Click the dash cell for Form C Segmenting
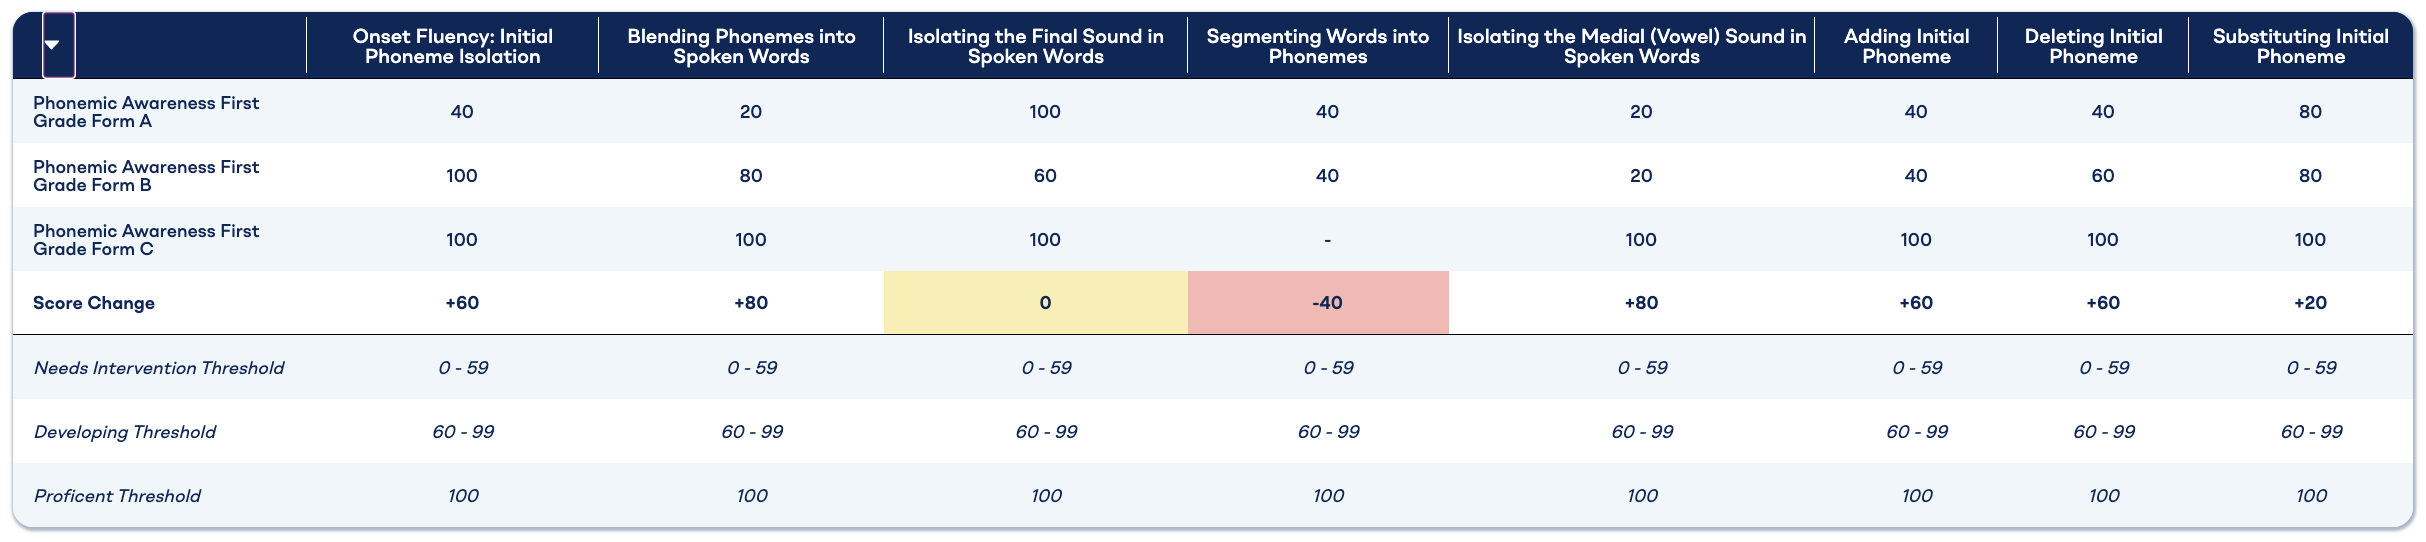Viewport: 2426px width, 542px height. pos(1327,239)
